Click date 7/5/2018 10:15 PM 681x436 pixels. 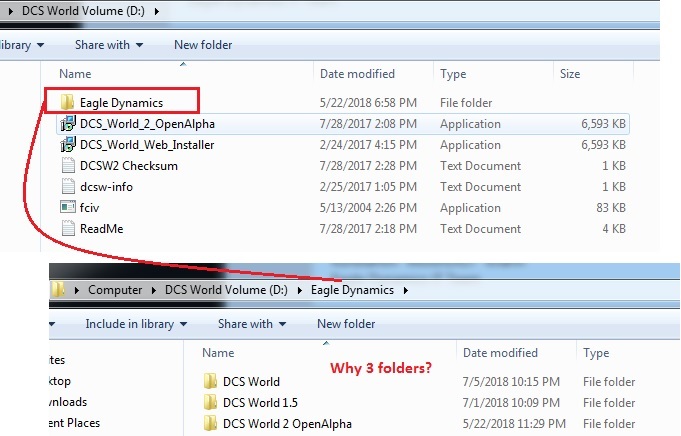511,381
